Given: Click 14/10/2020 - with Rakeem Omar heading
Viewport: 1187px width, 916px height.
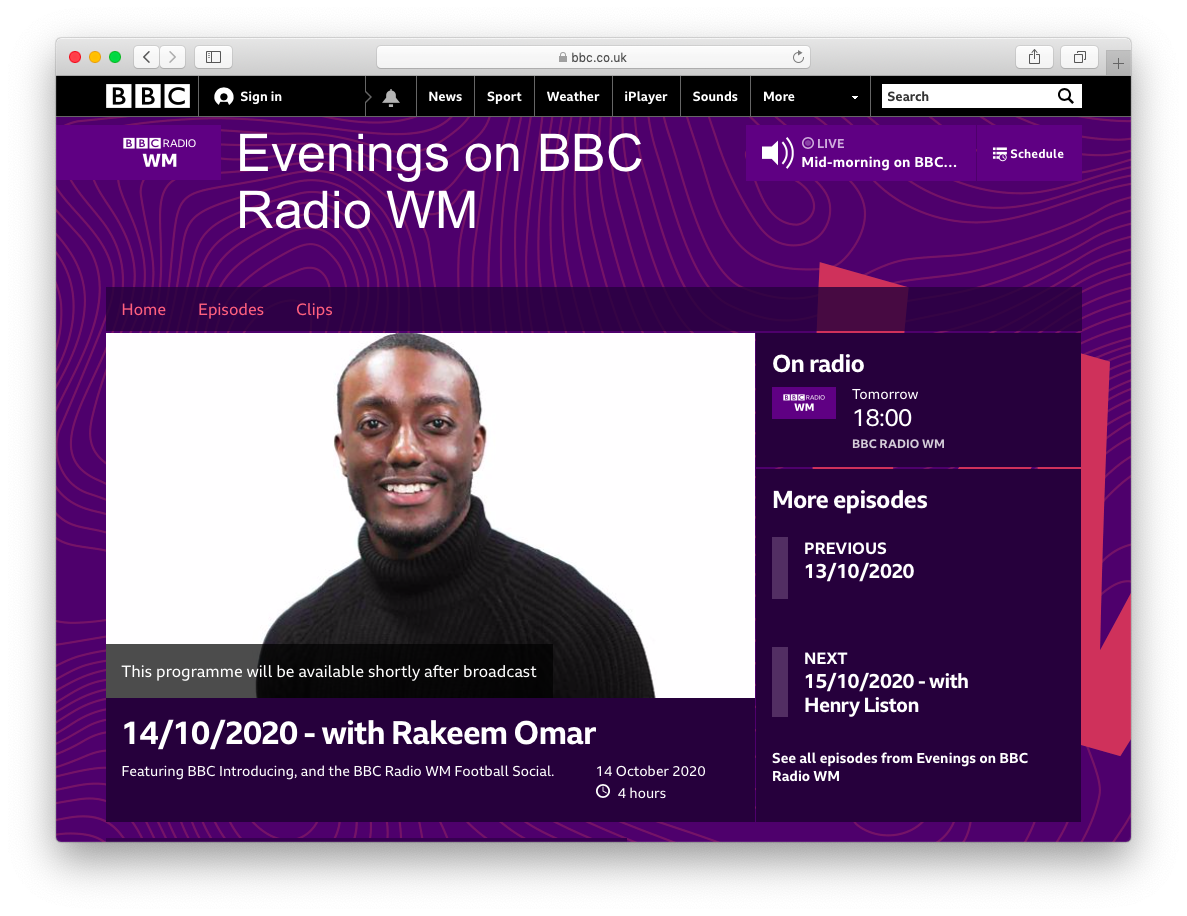Looking at the screenshot, I should 359,733.
